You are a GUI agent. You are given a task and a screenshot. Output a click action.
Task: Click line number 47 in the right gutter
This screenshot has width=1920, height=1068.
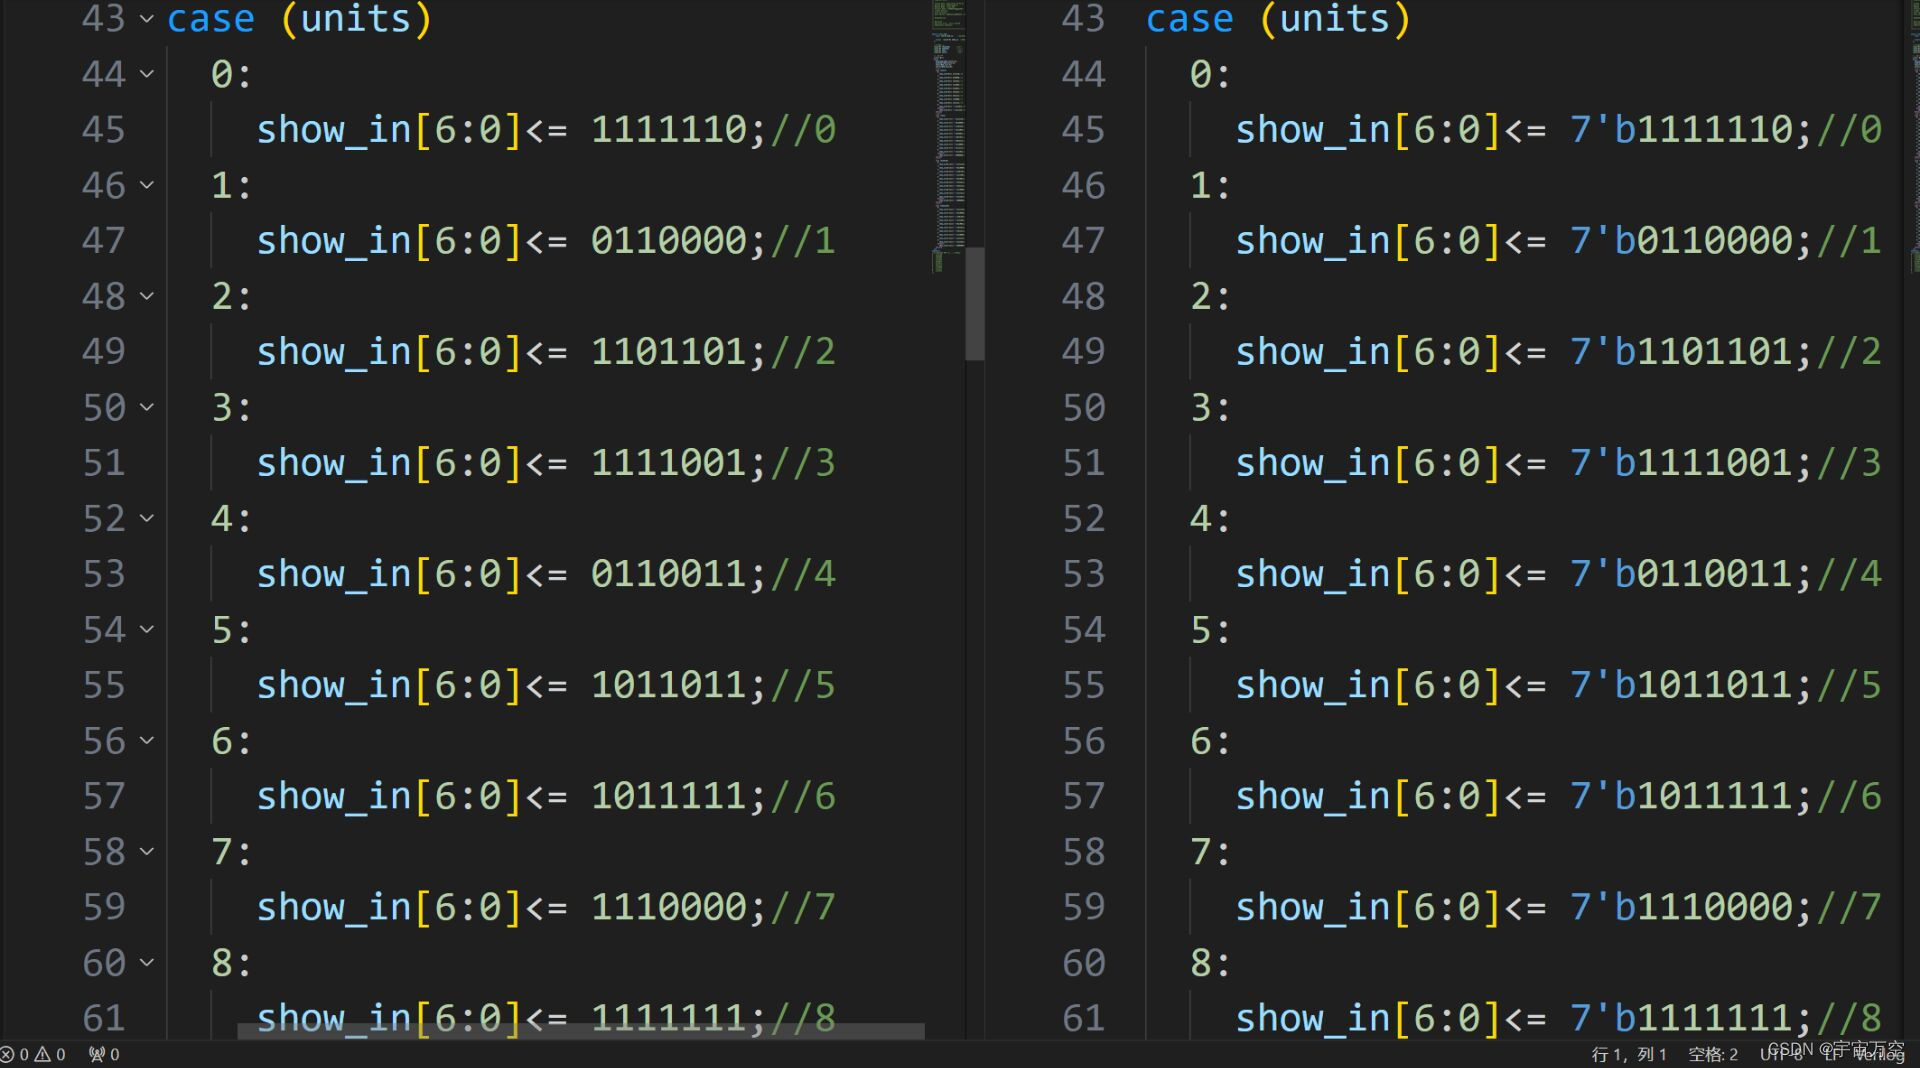click(1084, 240)
